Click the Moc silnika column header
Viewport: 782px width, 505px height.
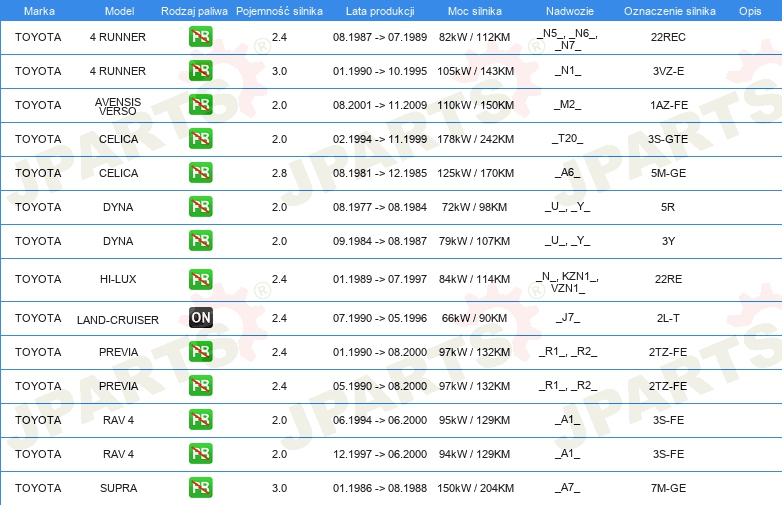point(475,11)
